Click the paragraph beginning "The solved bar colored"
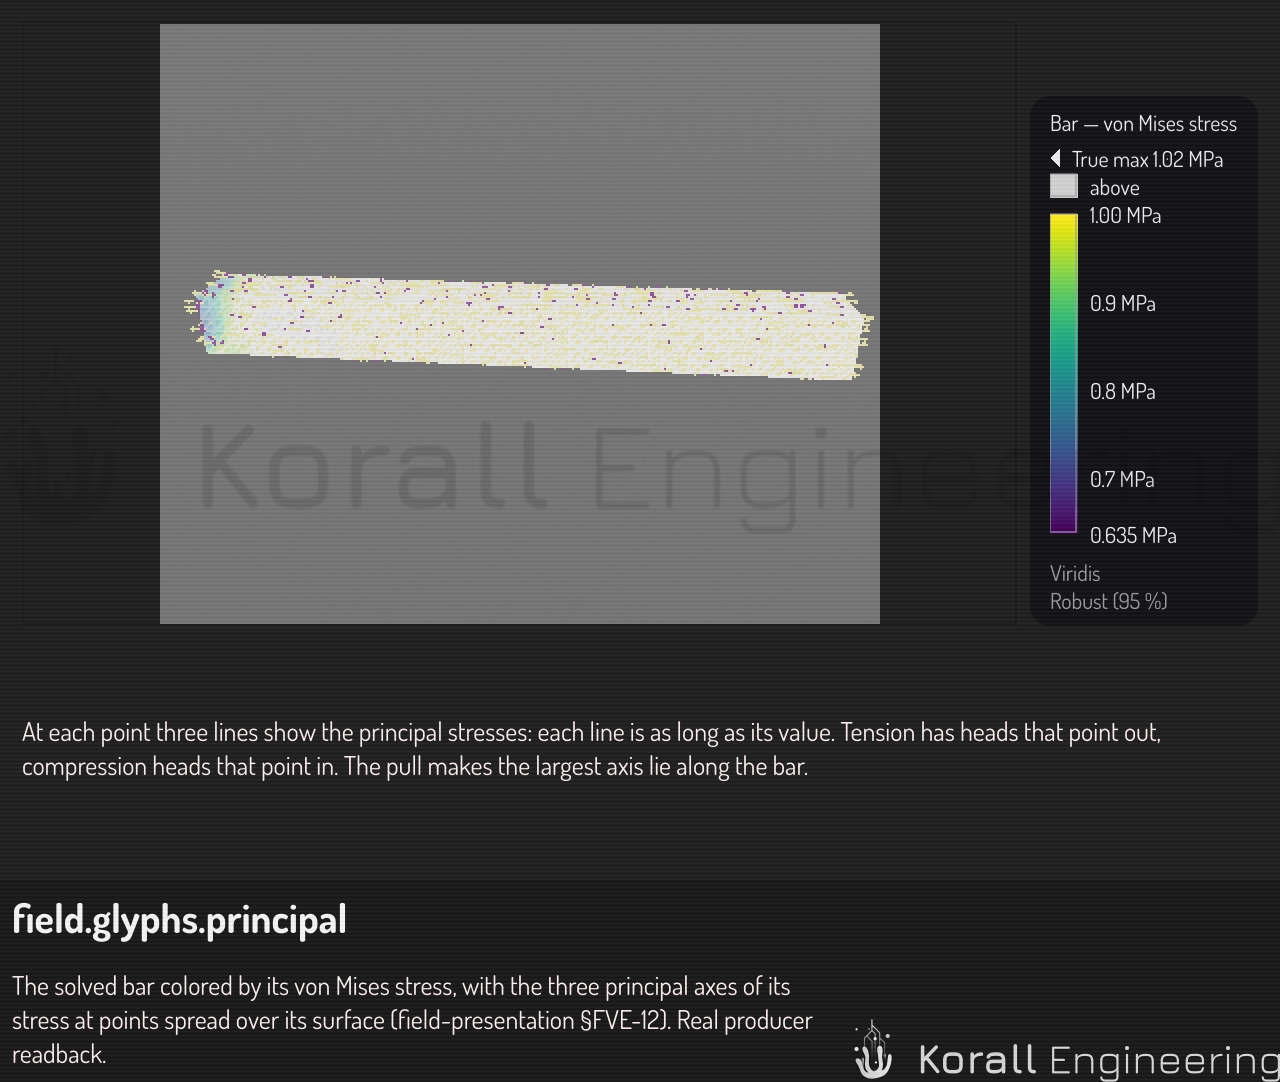 pyautogui.click(x=412, y=1020)
